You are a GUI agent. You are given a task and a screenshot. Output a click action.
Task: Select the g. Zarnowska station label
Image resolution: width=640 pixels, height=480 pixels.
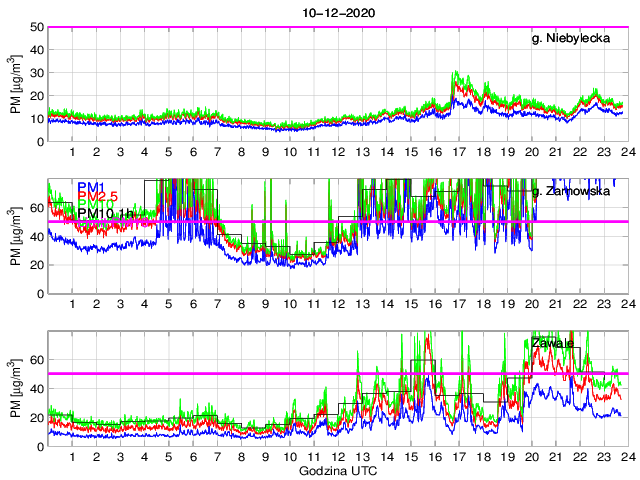[579, 191]
